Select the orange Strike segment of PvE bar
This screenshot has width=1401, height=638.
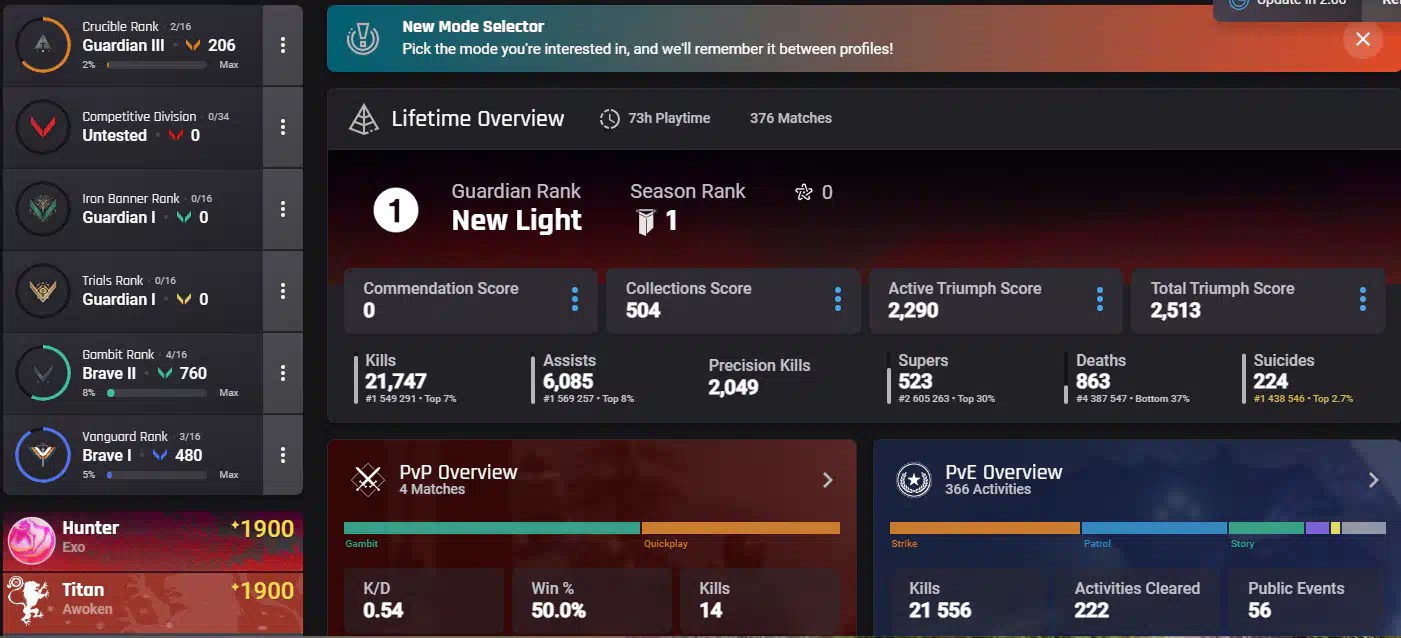985,528
